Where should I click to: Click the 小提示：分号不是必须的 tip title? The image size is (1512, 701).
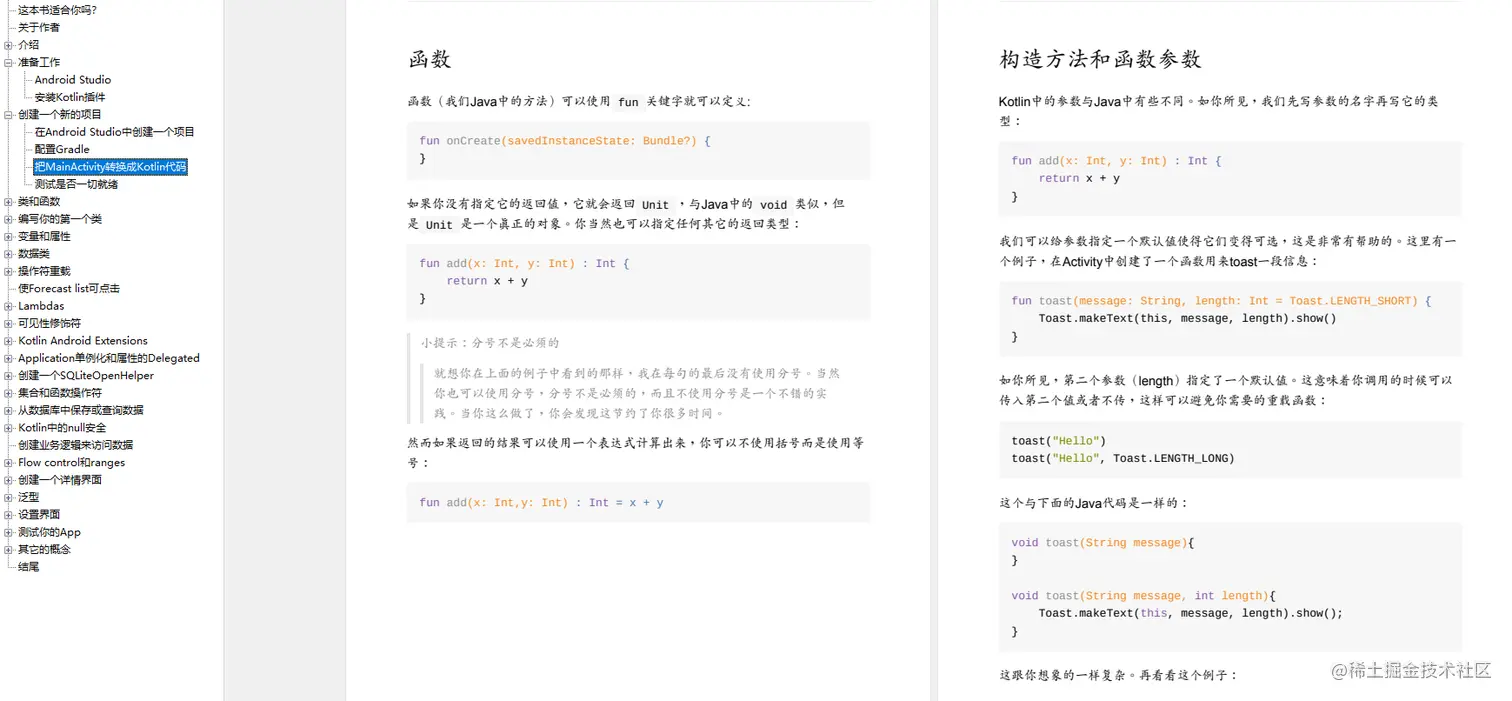pyautogui.click(x=490, y=343)
